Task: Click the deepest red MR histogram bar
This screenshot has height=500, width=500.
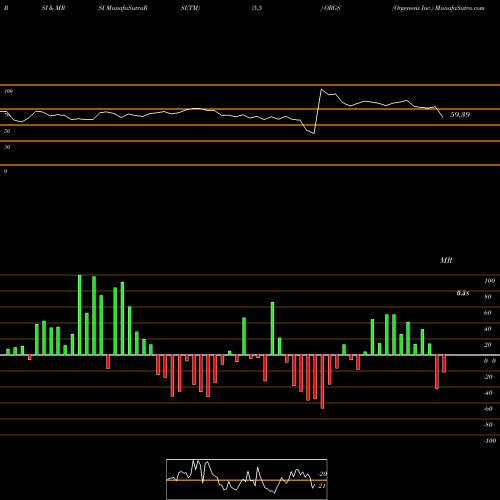Action: pyautogui.click(x=322, y=382)
